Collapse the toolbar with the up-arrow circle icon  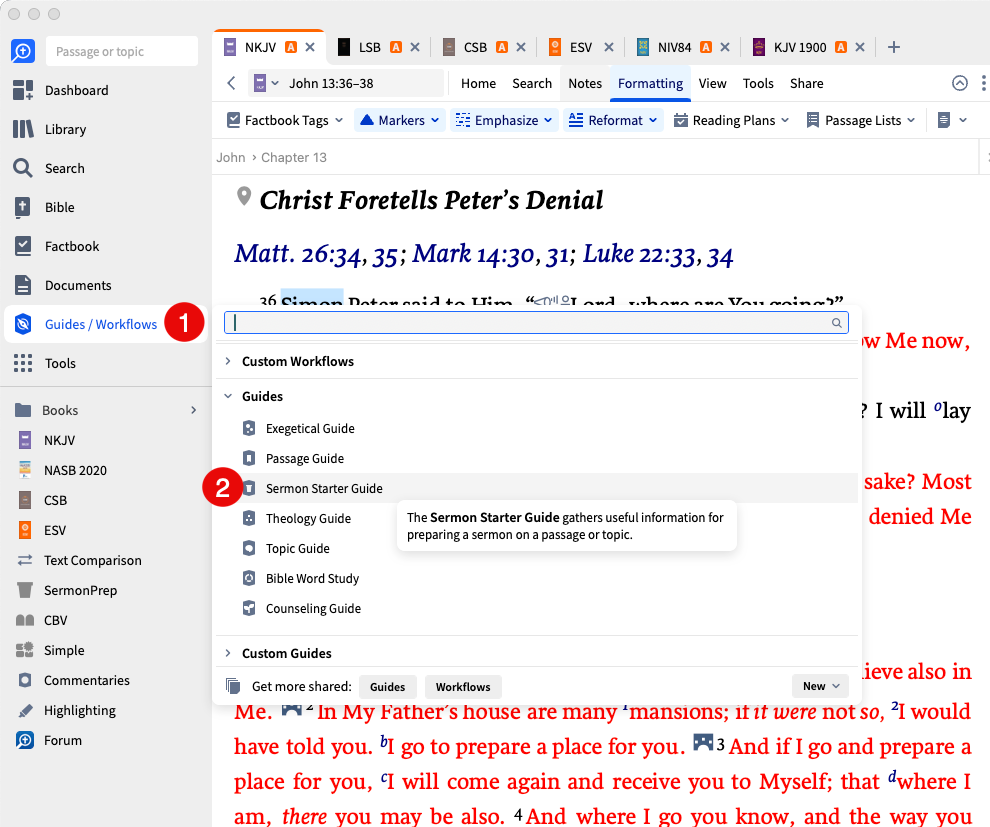click(960, 83)
